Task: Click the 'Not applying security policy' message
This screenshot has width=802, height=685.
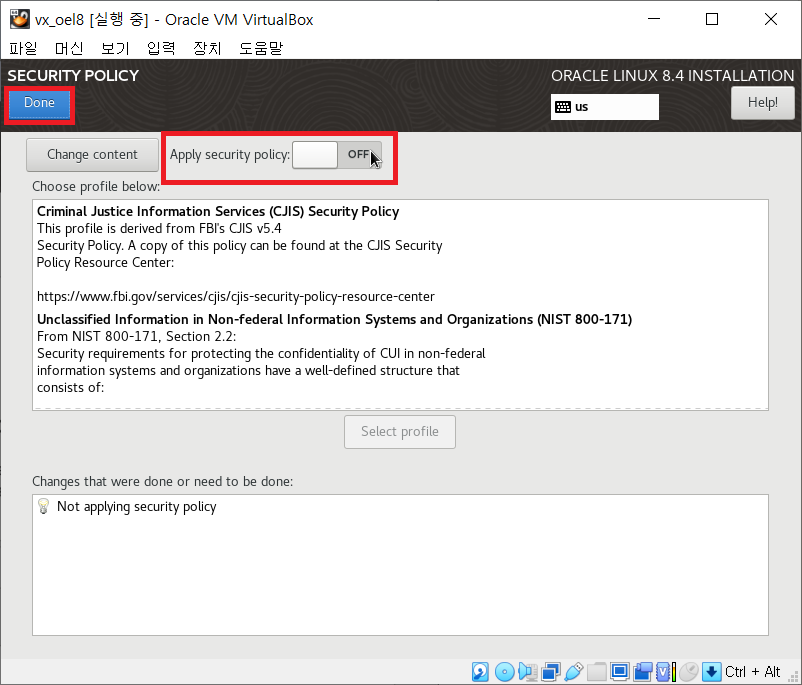Action: (x=137, y=506)
